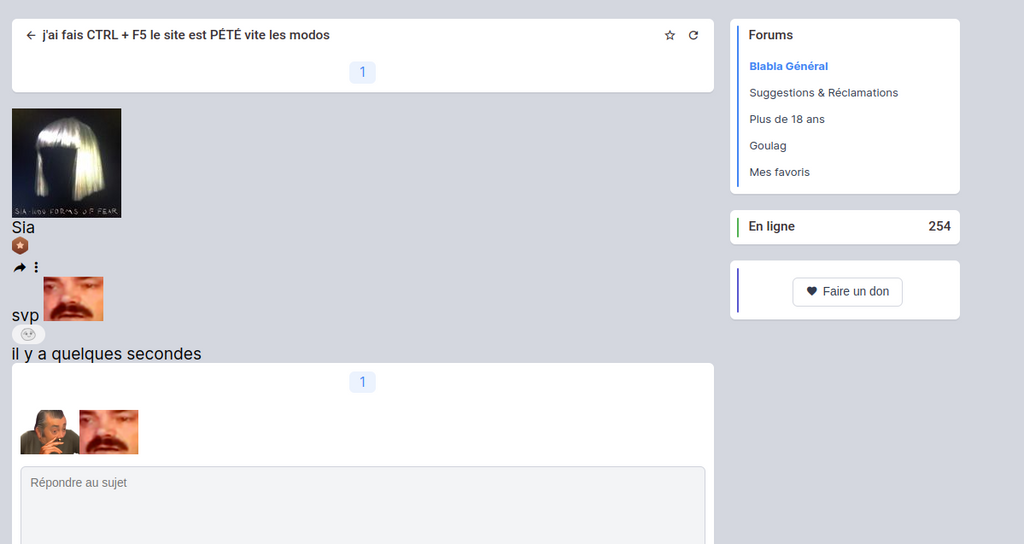Click the En ligne 254 panel

click(845, 227)
